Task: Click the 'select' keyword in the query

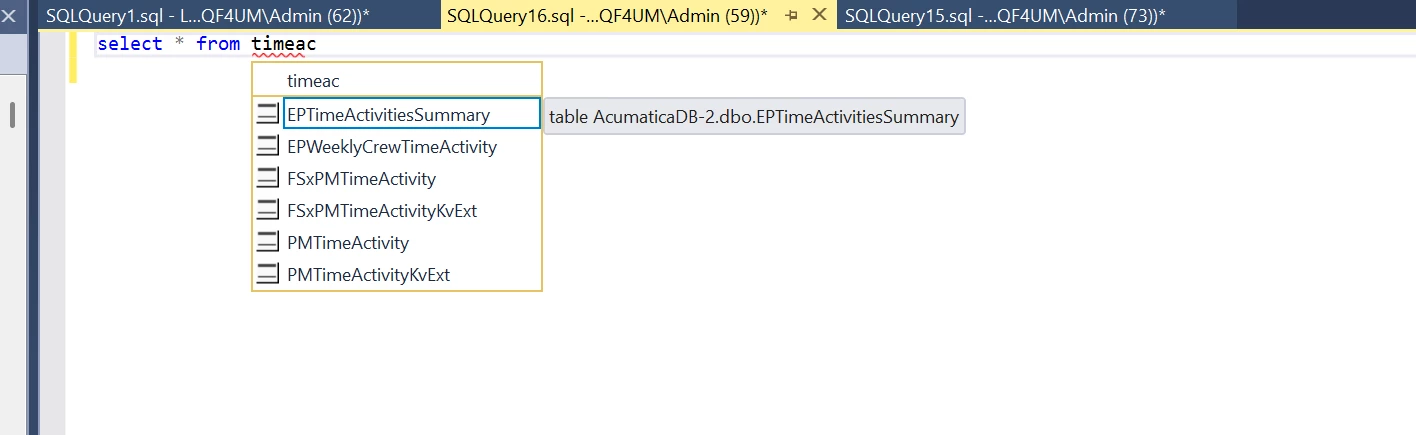Action: click(130, 44)
